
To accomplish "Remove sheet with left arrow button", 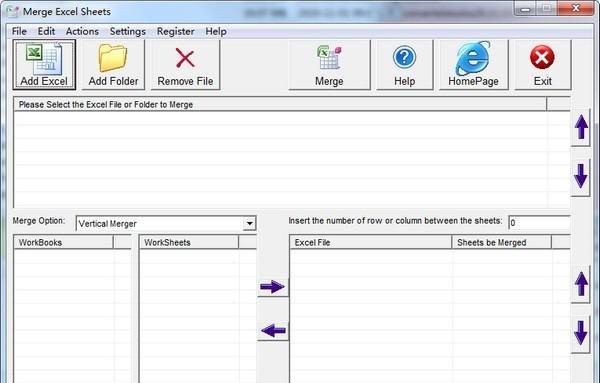I will tap(272, 331).
